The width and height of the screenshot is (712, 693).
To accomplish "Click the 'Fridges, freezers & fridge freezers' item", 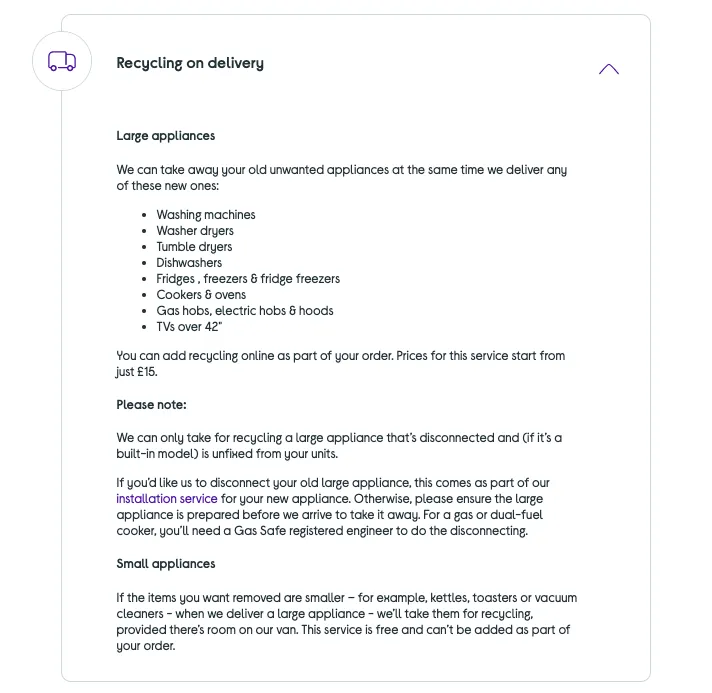I will (248, 279).
